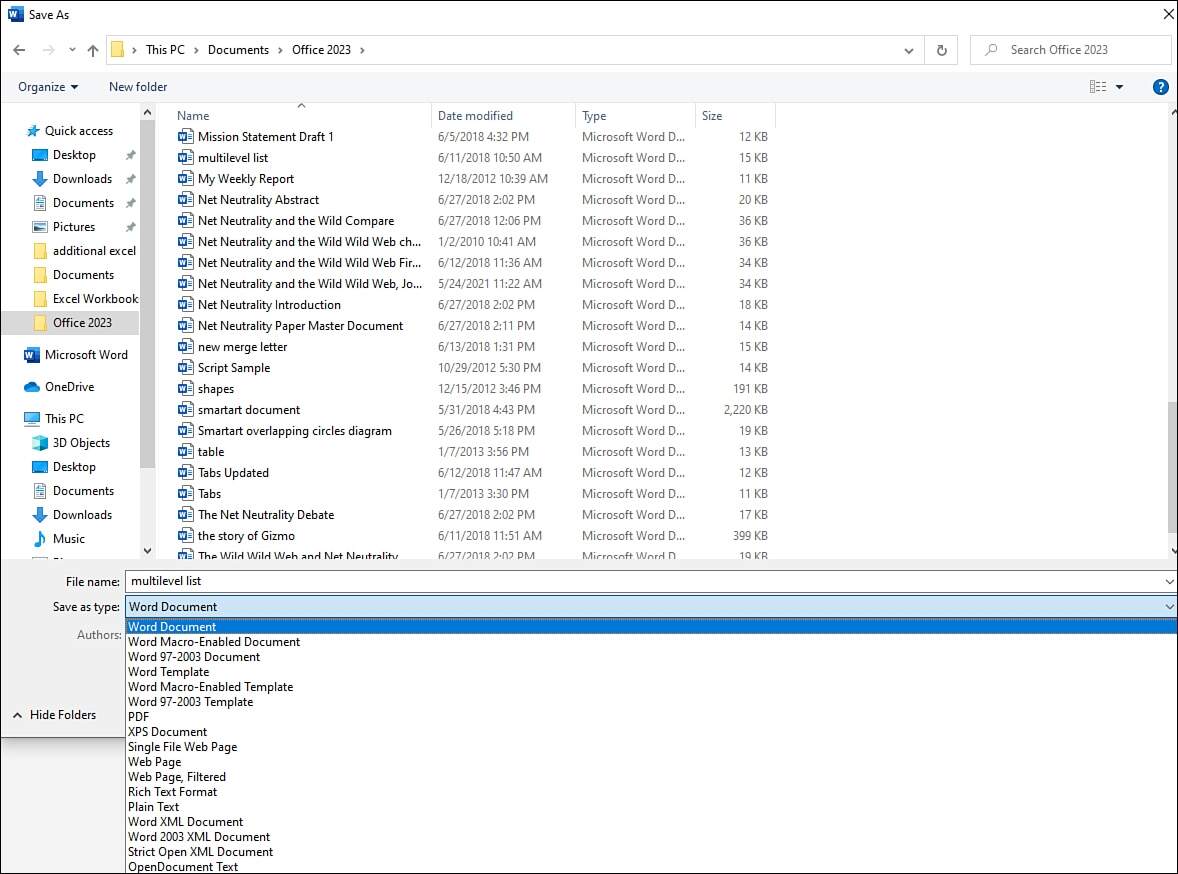
Task: Click the My Weekly Report file icon
Action: (x=186, y=179)
